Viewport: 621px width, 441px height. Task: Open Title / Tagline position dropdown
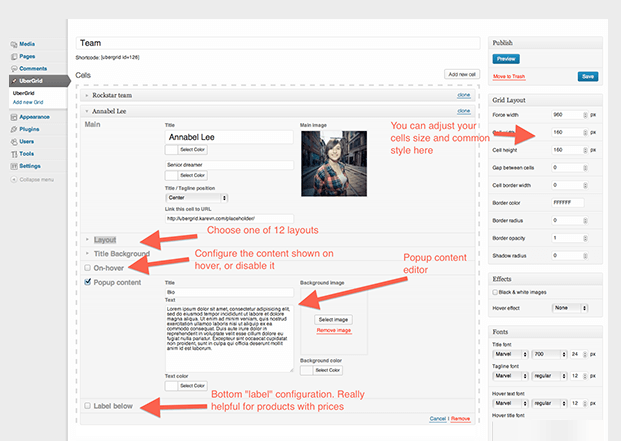(x=196, y=198)
